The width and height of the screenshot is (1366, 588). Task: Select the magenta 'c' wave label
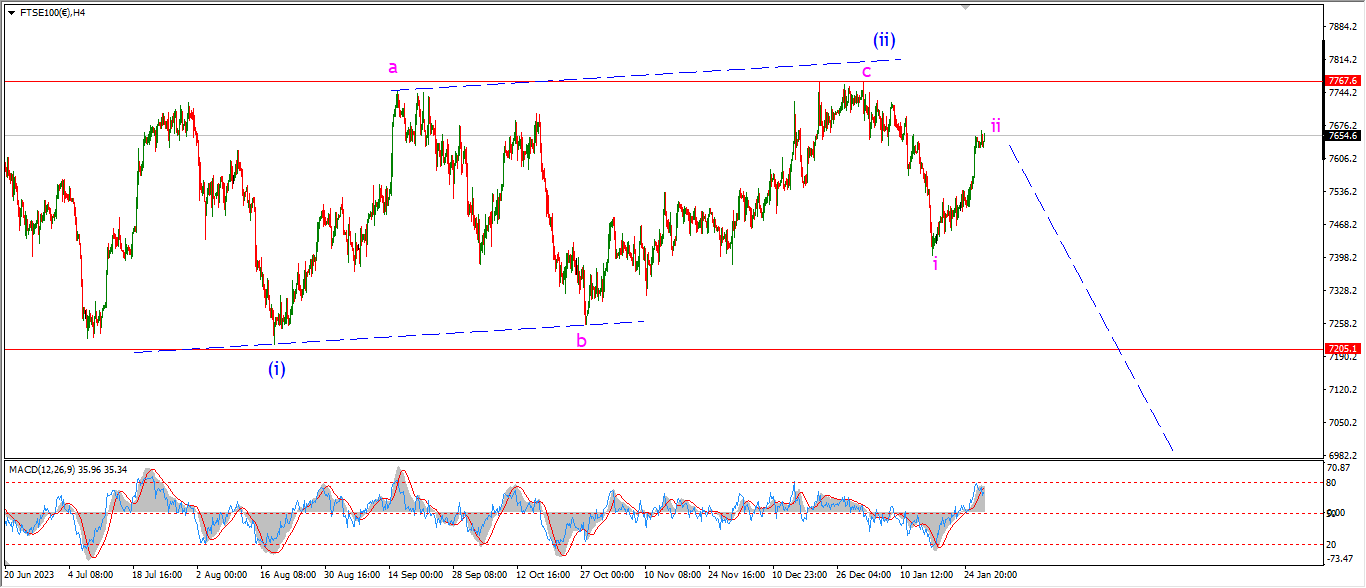click(866, 71)
